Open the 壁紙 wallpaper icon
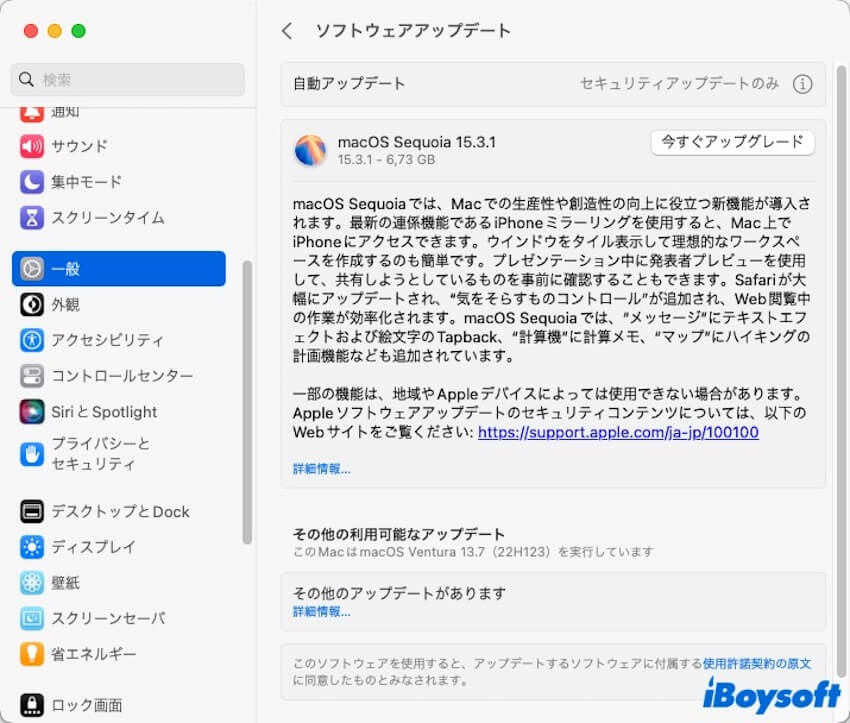The height and width of the screenshot is (723, 850). click(x=31, y=583)
